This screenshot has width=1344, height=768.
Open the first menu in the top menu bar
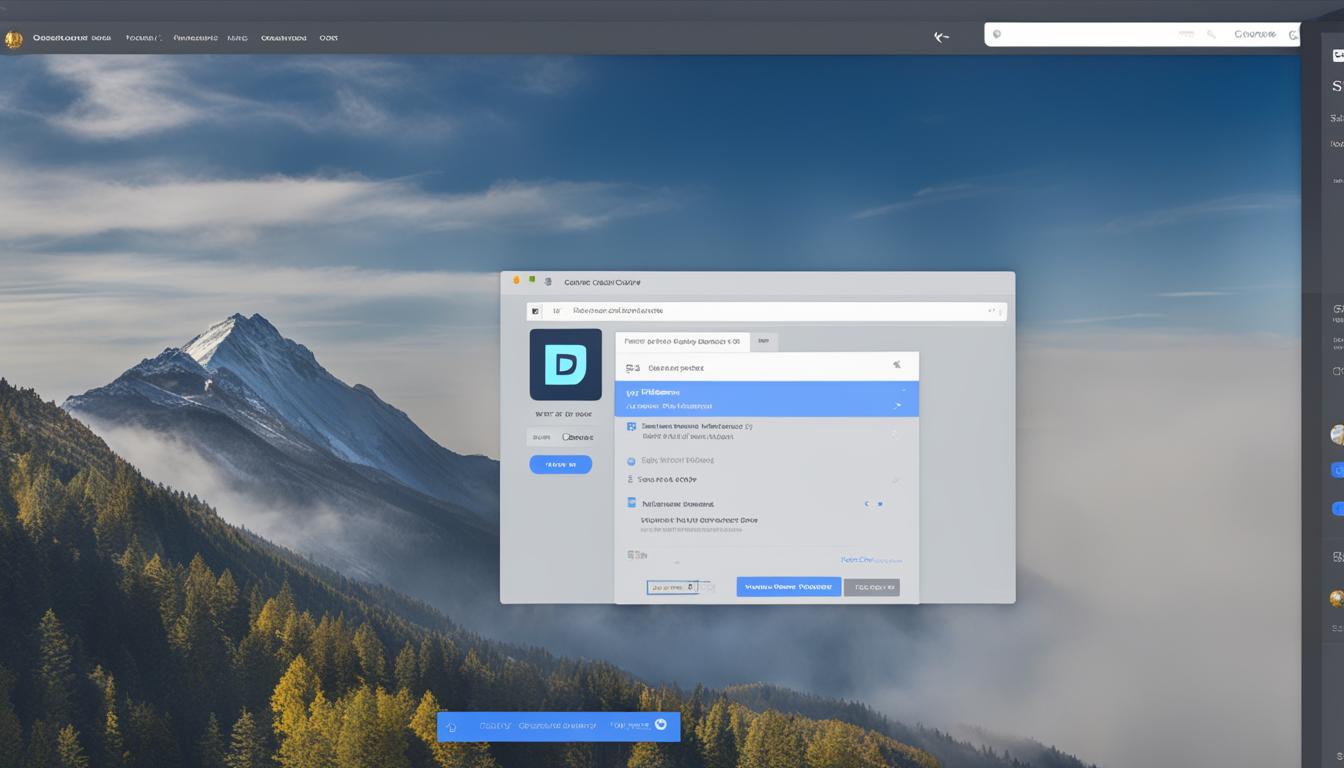click(x=71, y=38)
